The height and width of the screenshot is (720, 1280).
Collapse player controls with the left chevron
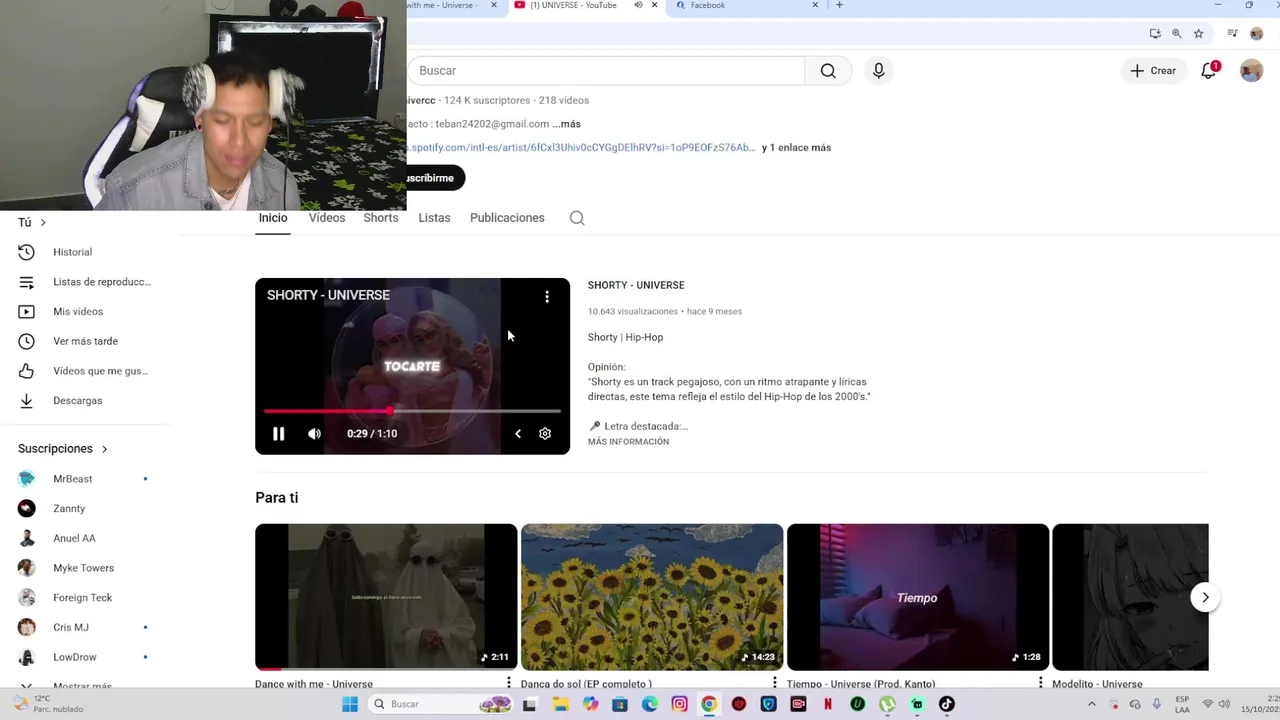[517, 434]
